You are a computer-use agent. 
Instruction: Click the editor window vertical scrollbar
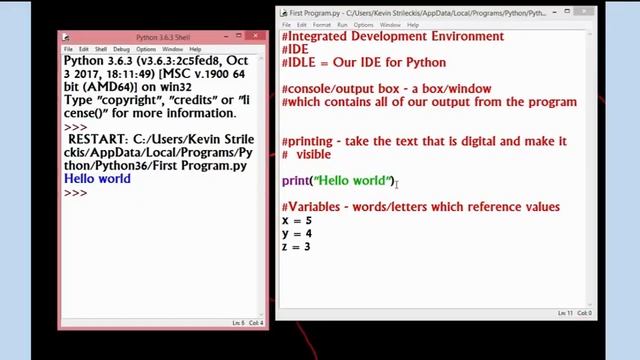click(x=589, y=169)
